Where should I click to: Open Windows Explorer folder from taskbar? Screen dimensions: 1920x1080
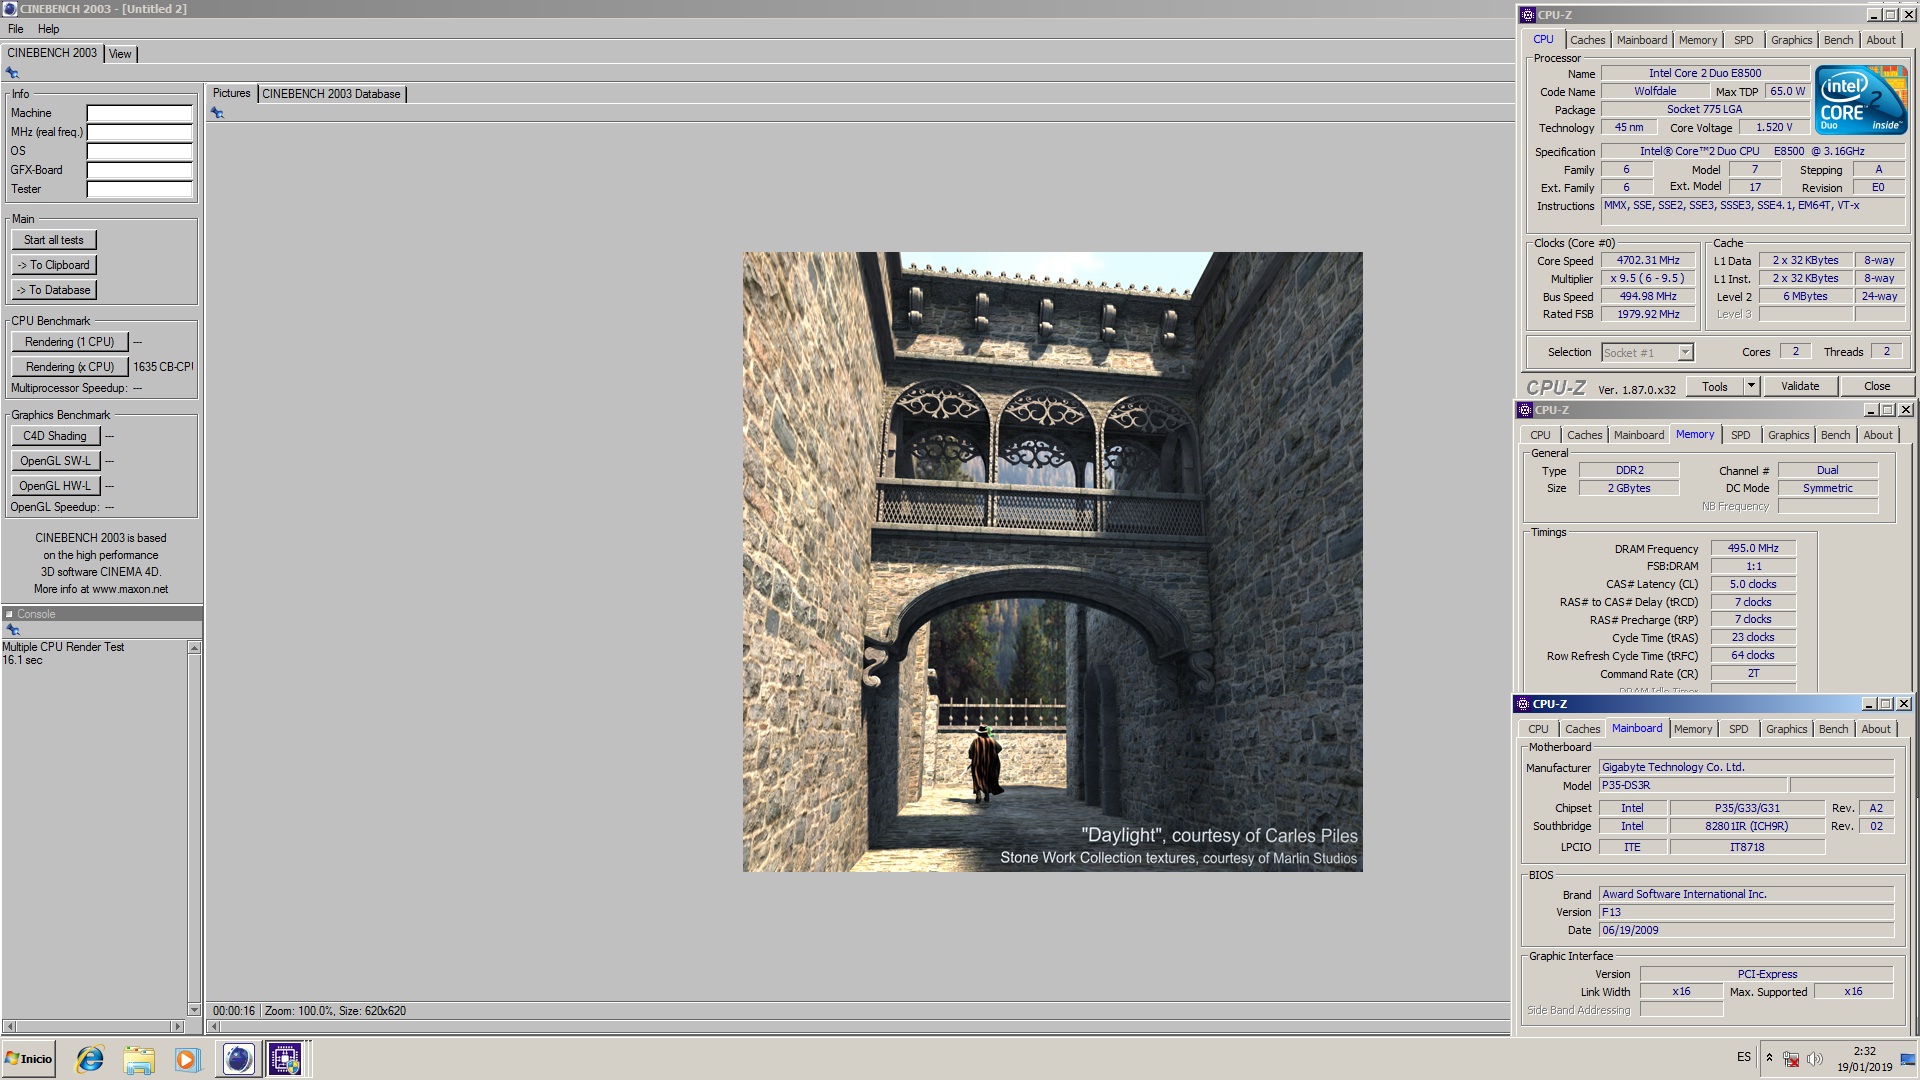(x=139, y=1059)
